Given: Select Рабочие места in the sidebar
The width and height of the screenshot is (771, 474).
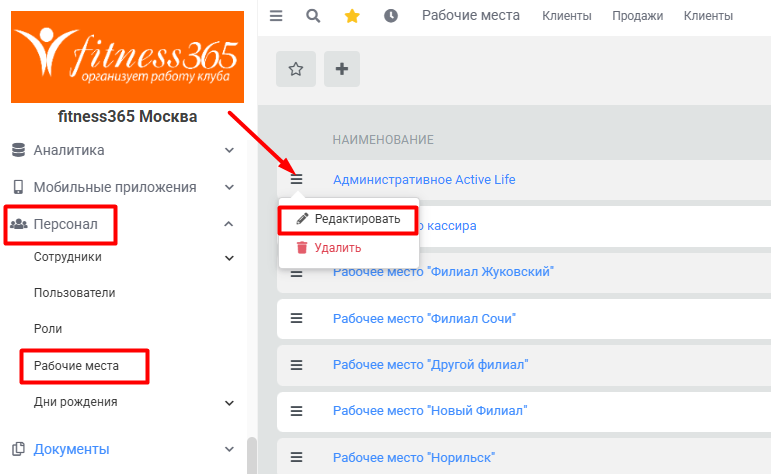Looking at the screenshot, I should tap(76, 366).
